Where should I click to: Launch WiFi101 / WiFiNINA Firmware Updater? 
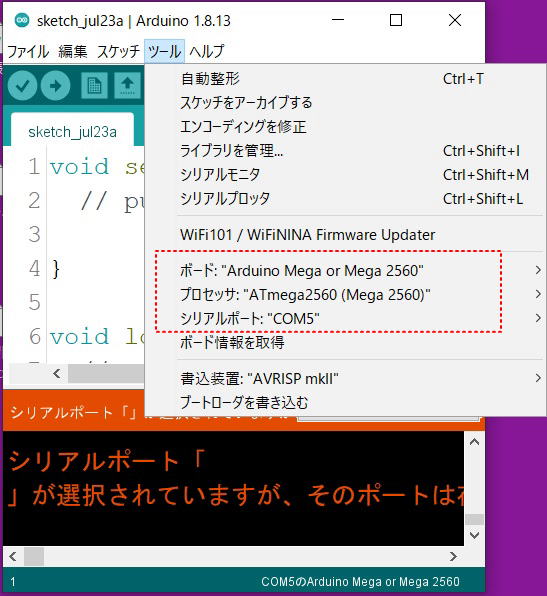(344, 235)
